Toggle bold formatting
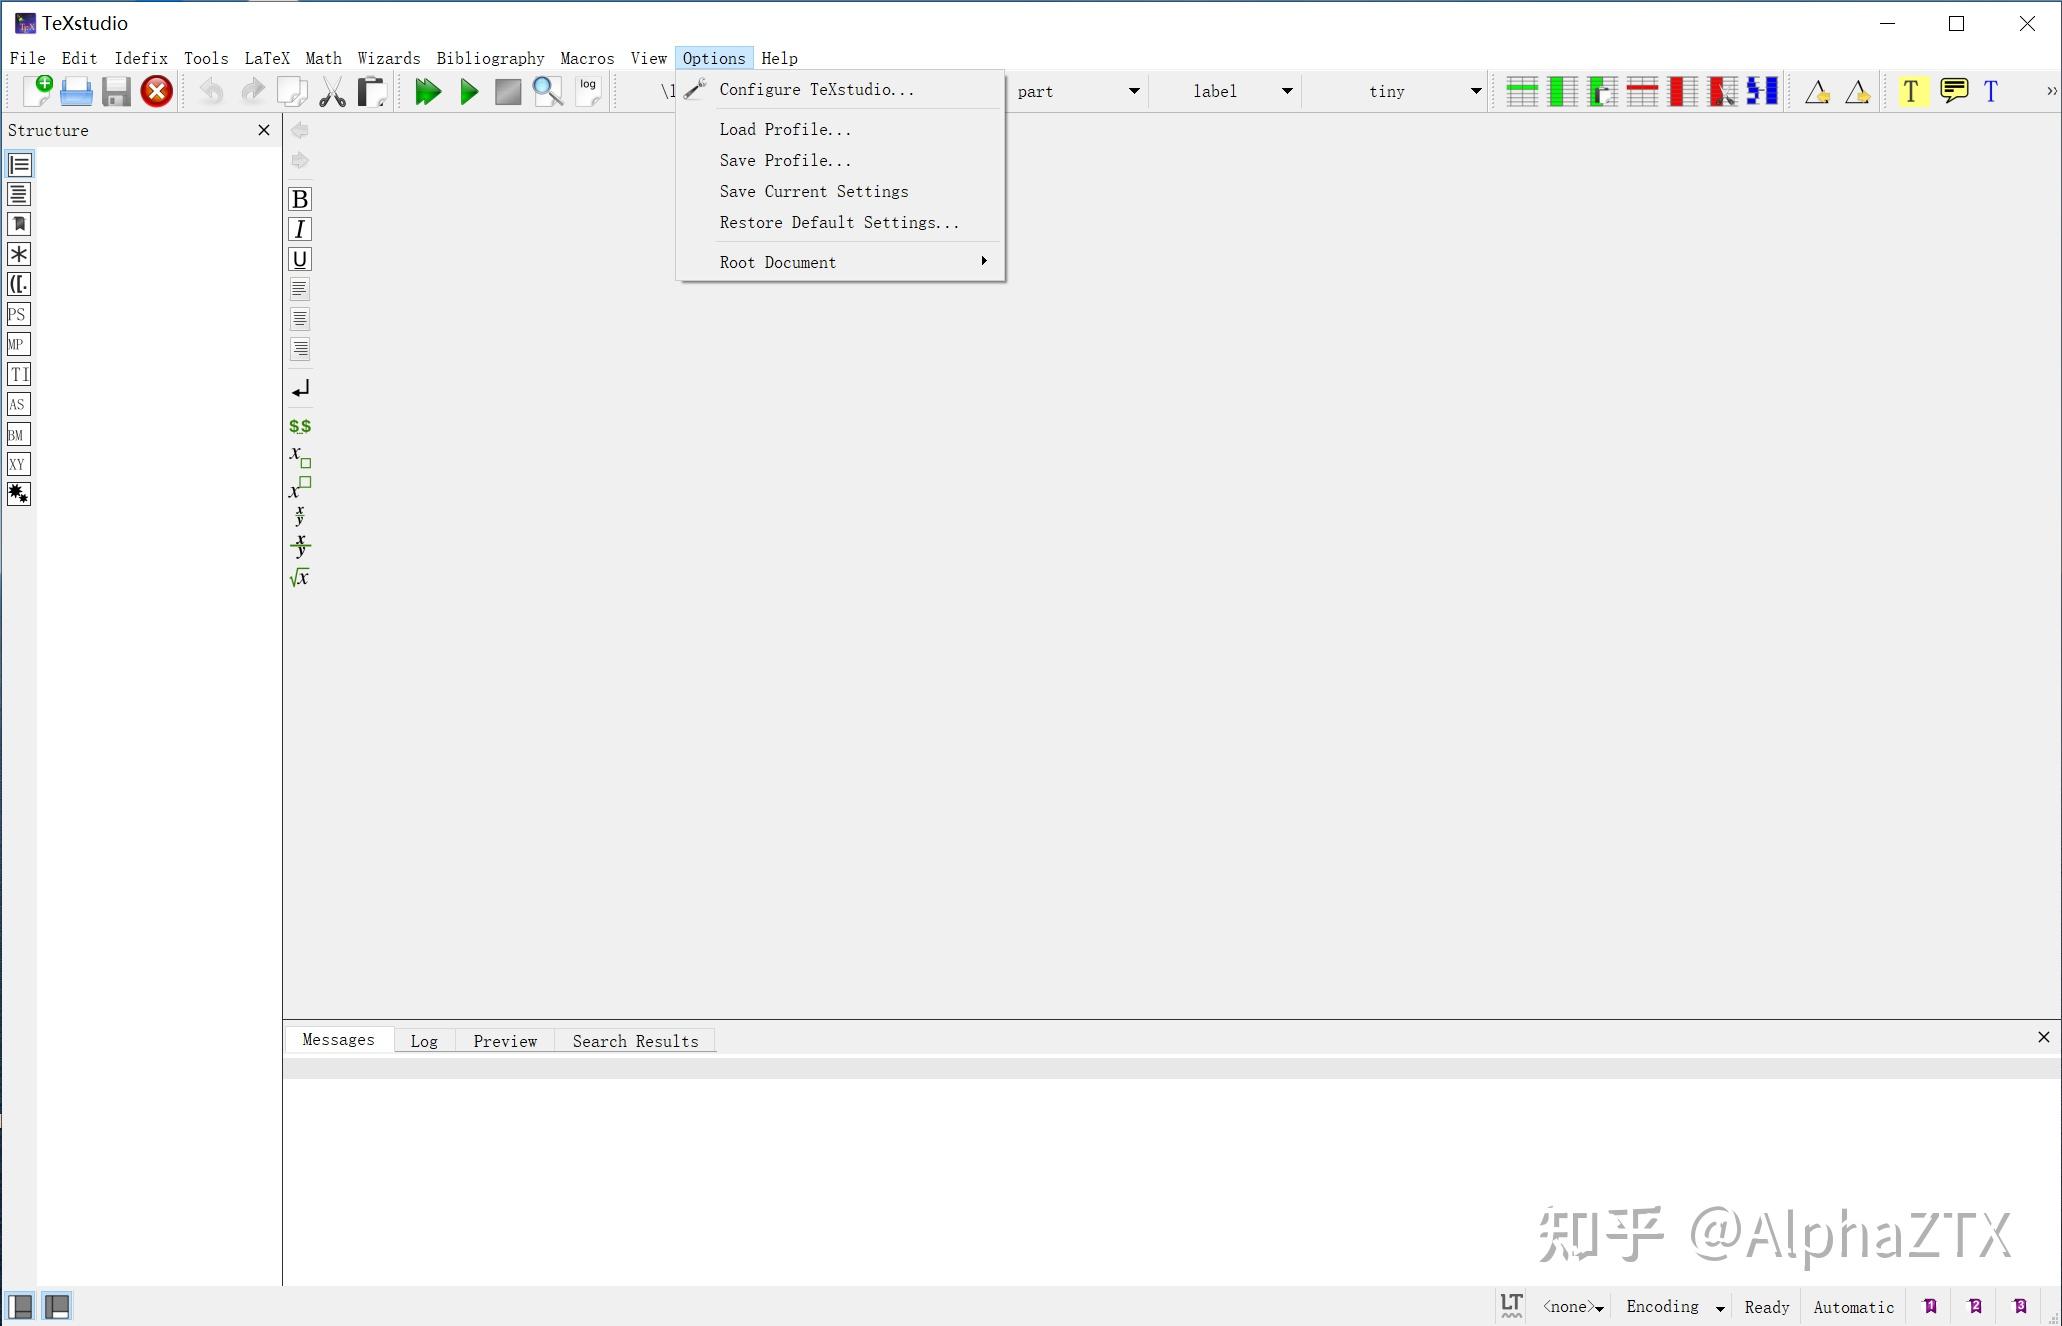This screenshot has height=1326, width=2062. coord(299,198)
